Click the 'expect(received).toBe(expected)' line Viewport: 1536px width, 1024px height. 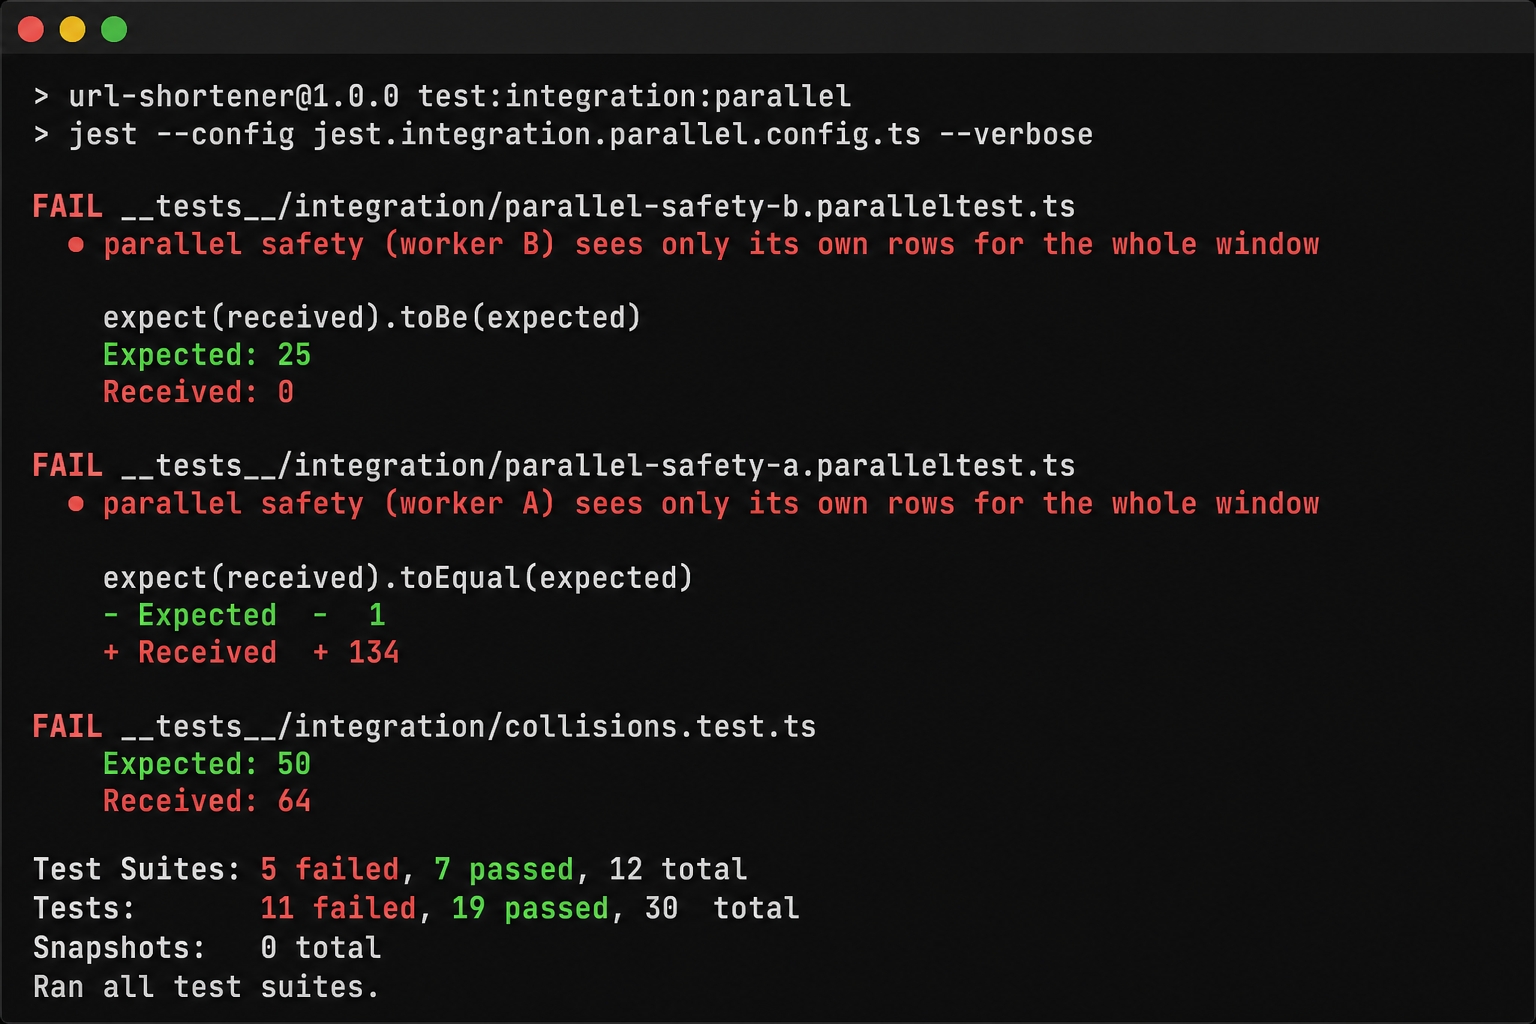pos(372,317)
